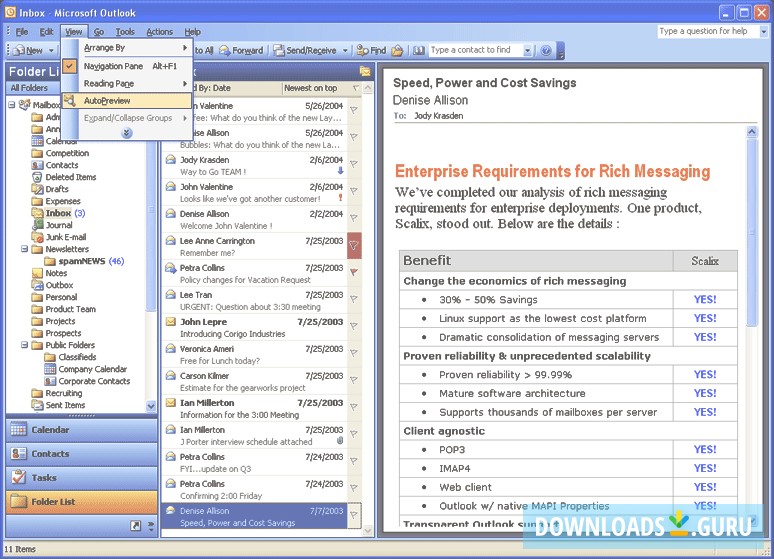Click the Shortcuts icon in navigation strip

pos(136,526)
